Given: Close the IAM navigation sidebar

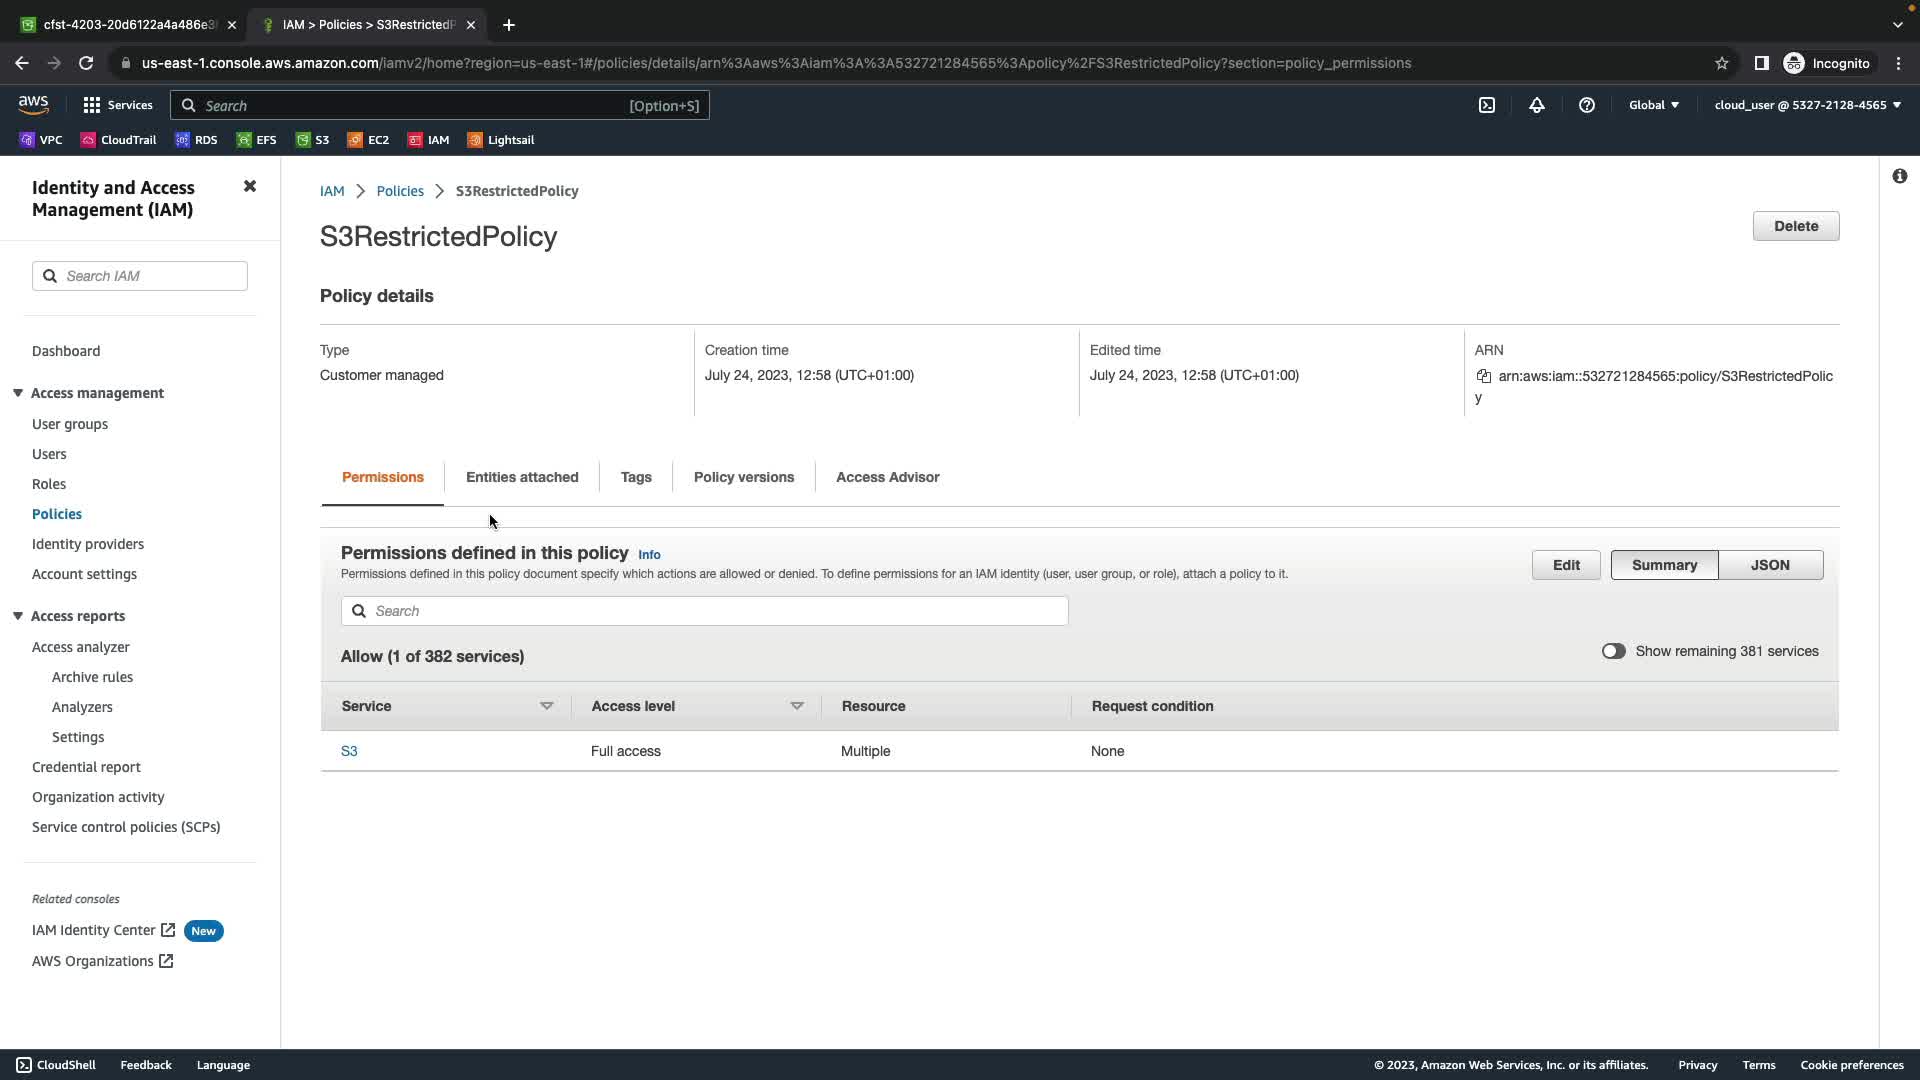Looking at the screenshot, I should pos(250,186).
